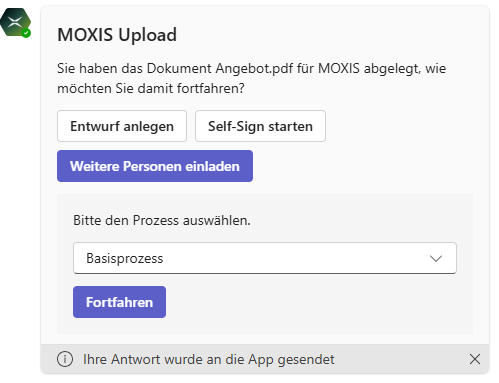Viewport: 499px width, 383px height.
Task: Expand the process chevron arrow
Action: [x=436, y=258]
